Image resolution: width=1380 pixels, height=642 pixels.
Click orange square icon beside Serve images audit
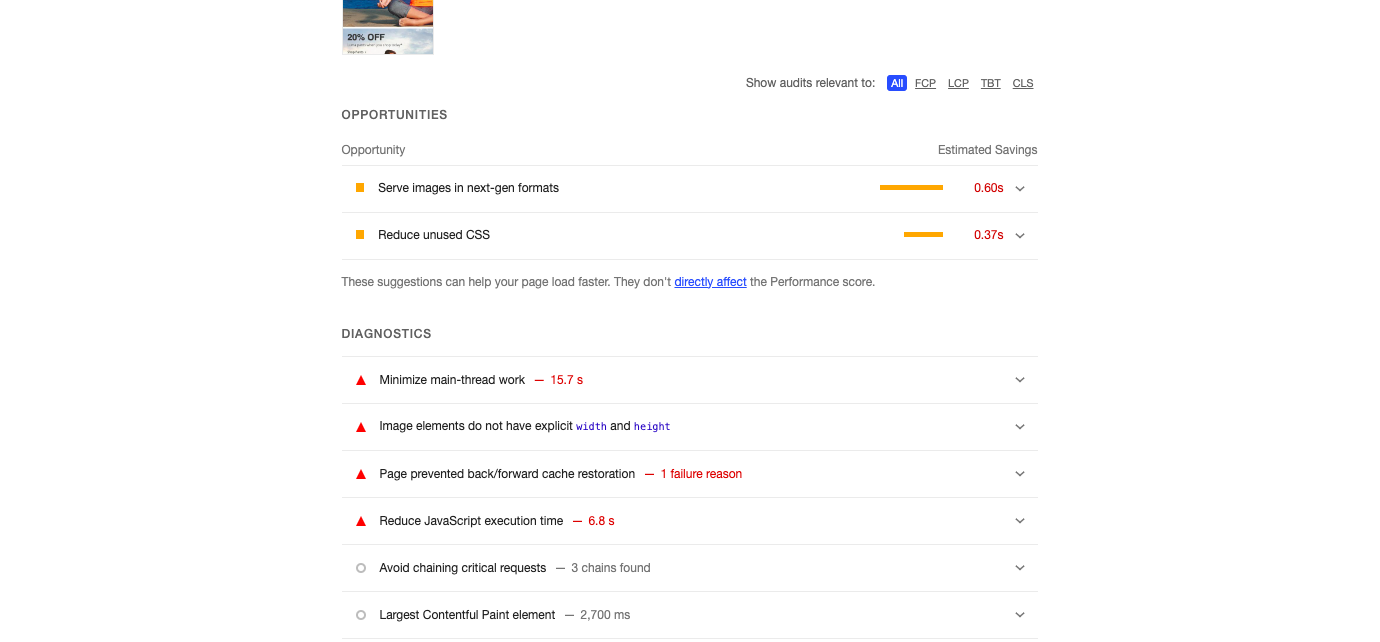pos(360,188)
